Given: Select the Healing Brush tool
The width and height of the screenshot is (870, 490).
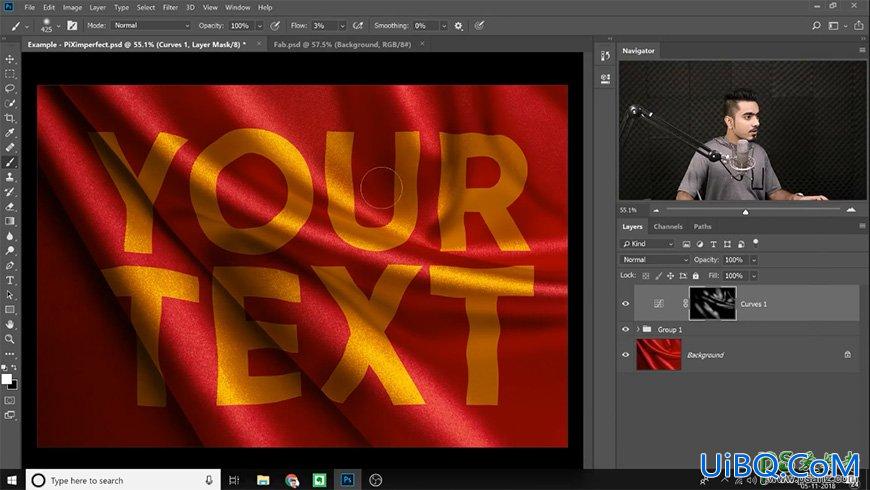Looking at the screenshot, I should pyautogui.click(x=10, y=148).
